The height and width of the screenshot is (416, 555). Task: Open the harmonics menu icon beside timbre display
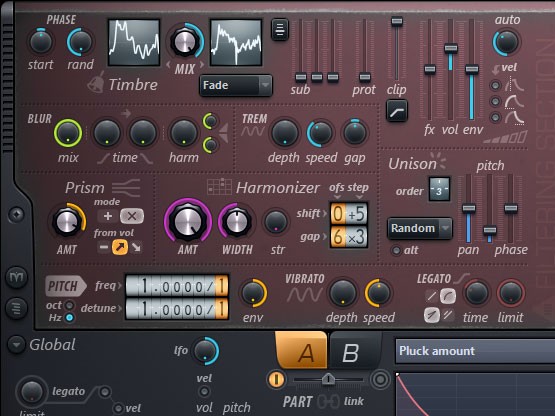coord(280,29)
